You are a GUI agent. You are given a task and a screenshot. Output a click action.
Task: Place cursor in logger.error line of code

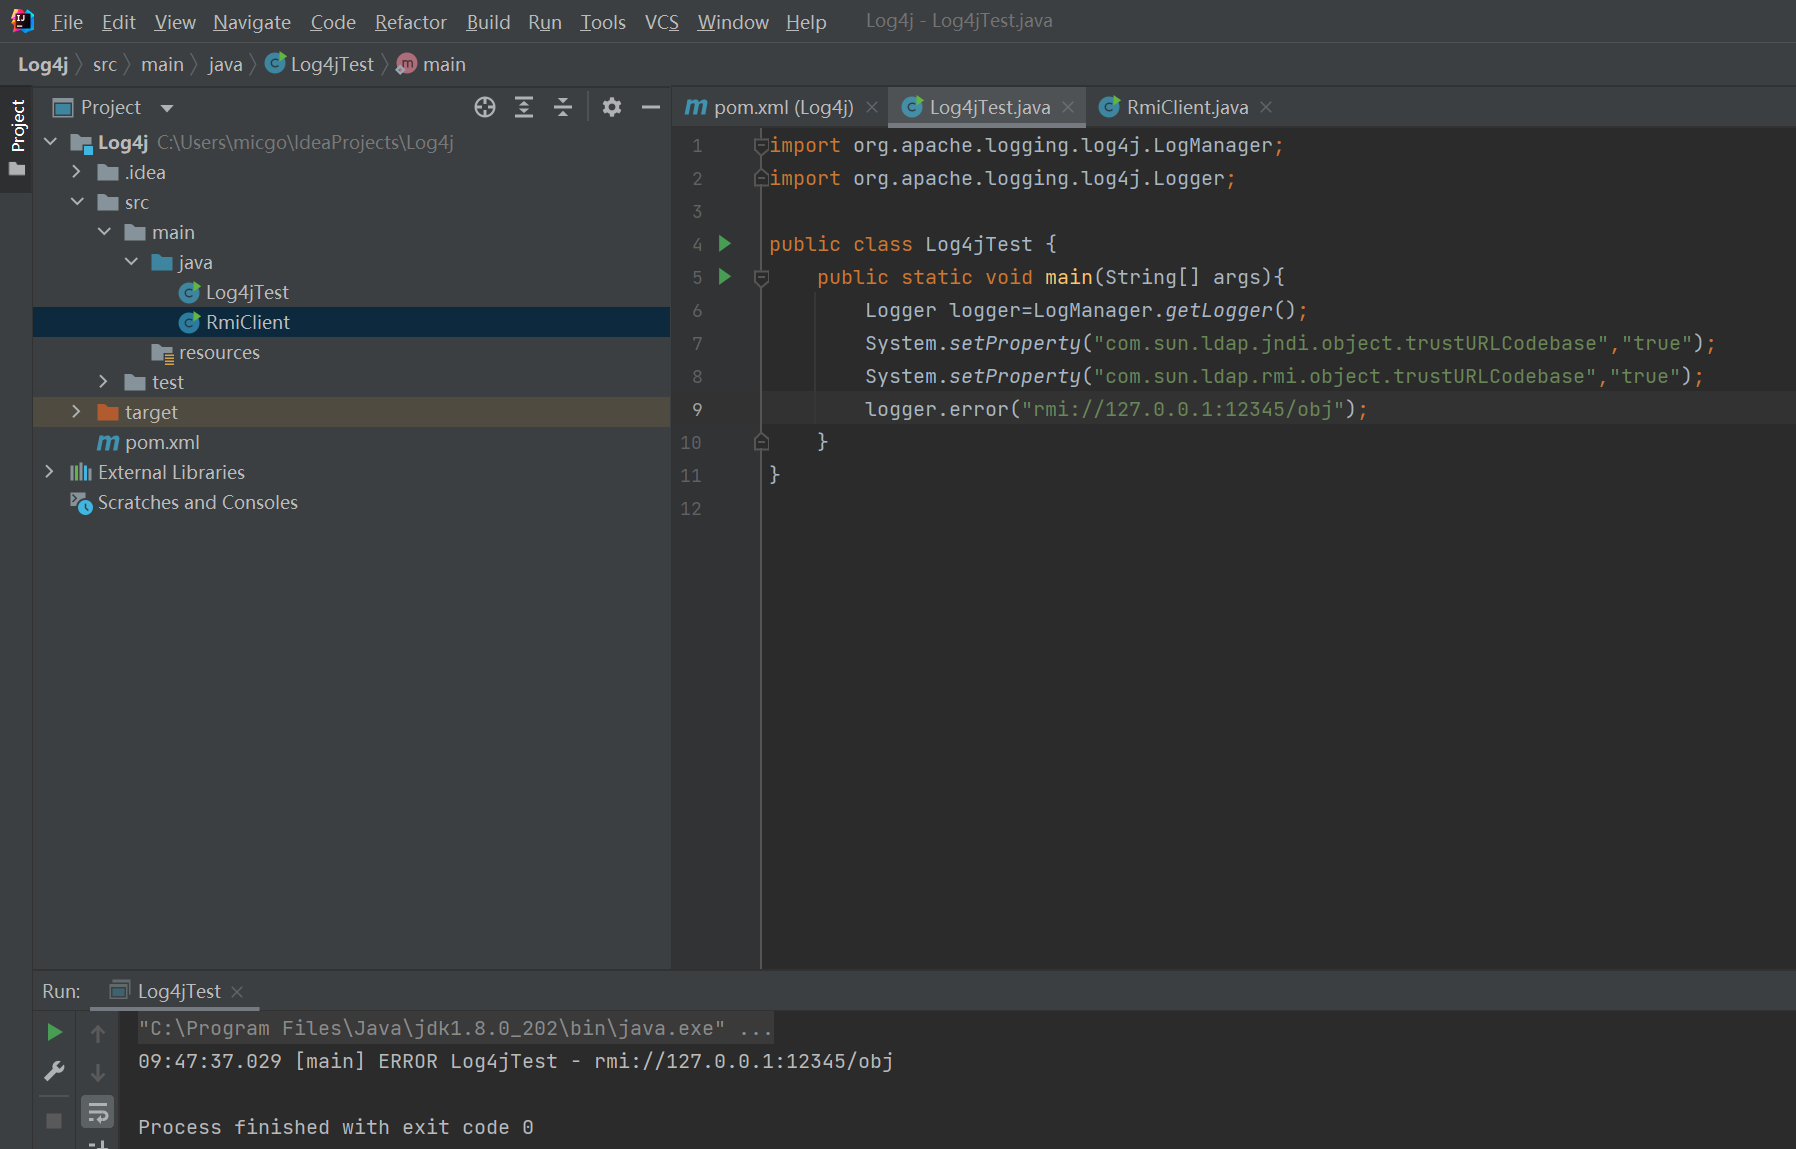pos(1115,409)
